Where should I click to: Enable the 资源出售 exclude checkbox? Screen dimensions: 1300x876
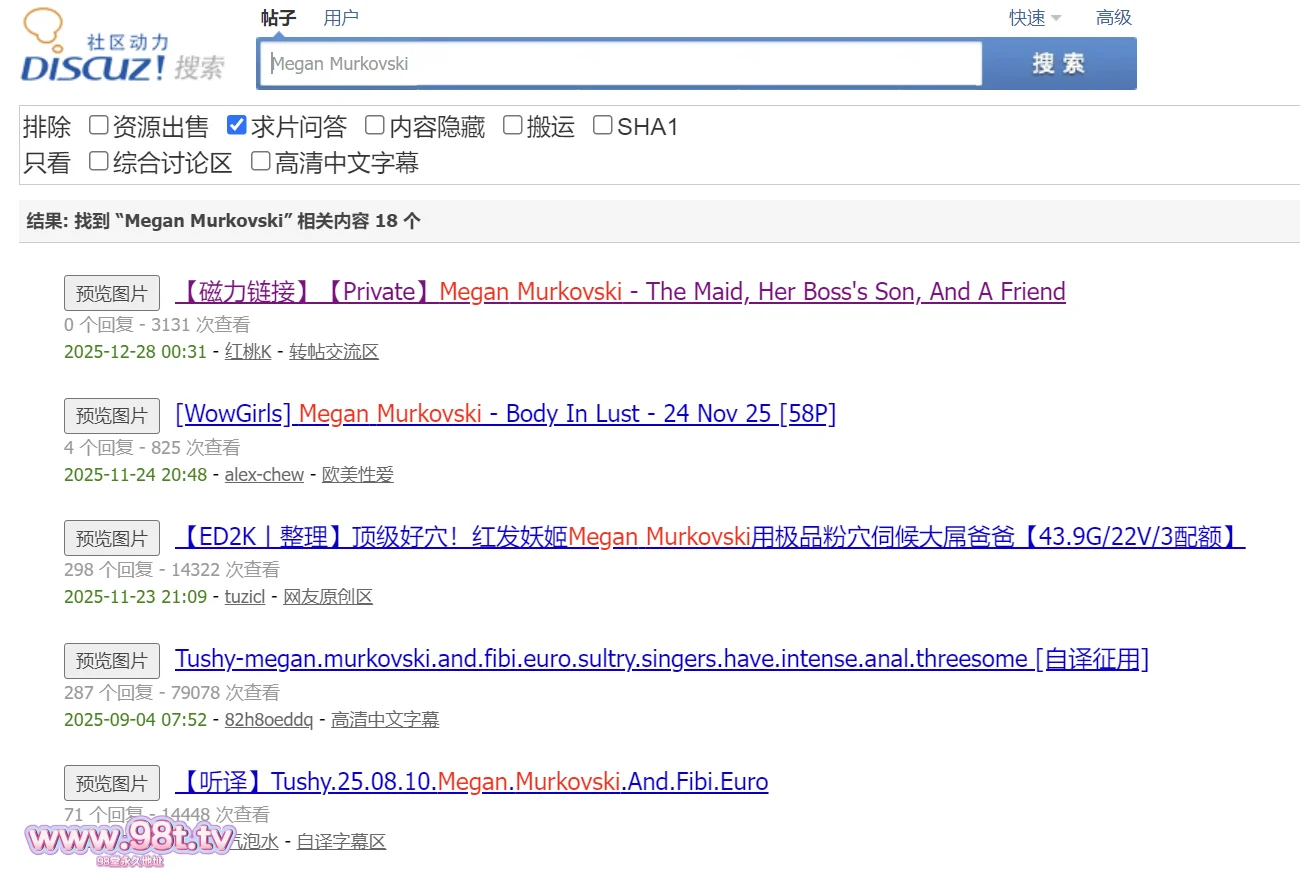(x=99, y=125)
